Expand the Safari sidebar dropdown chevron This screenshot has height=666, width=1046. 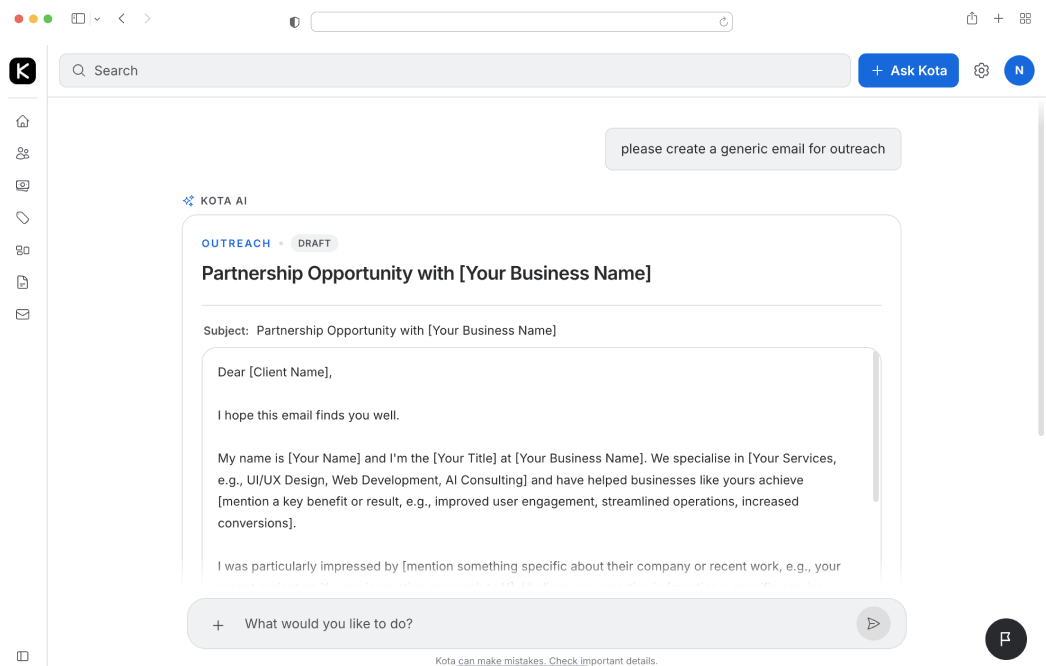(97, 19)
